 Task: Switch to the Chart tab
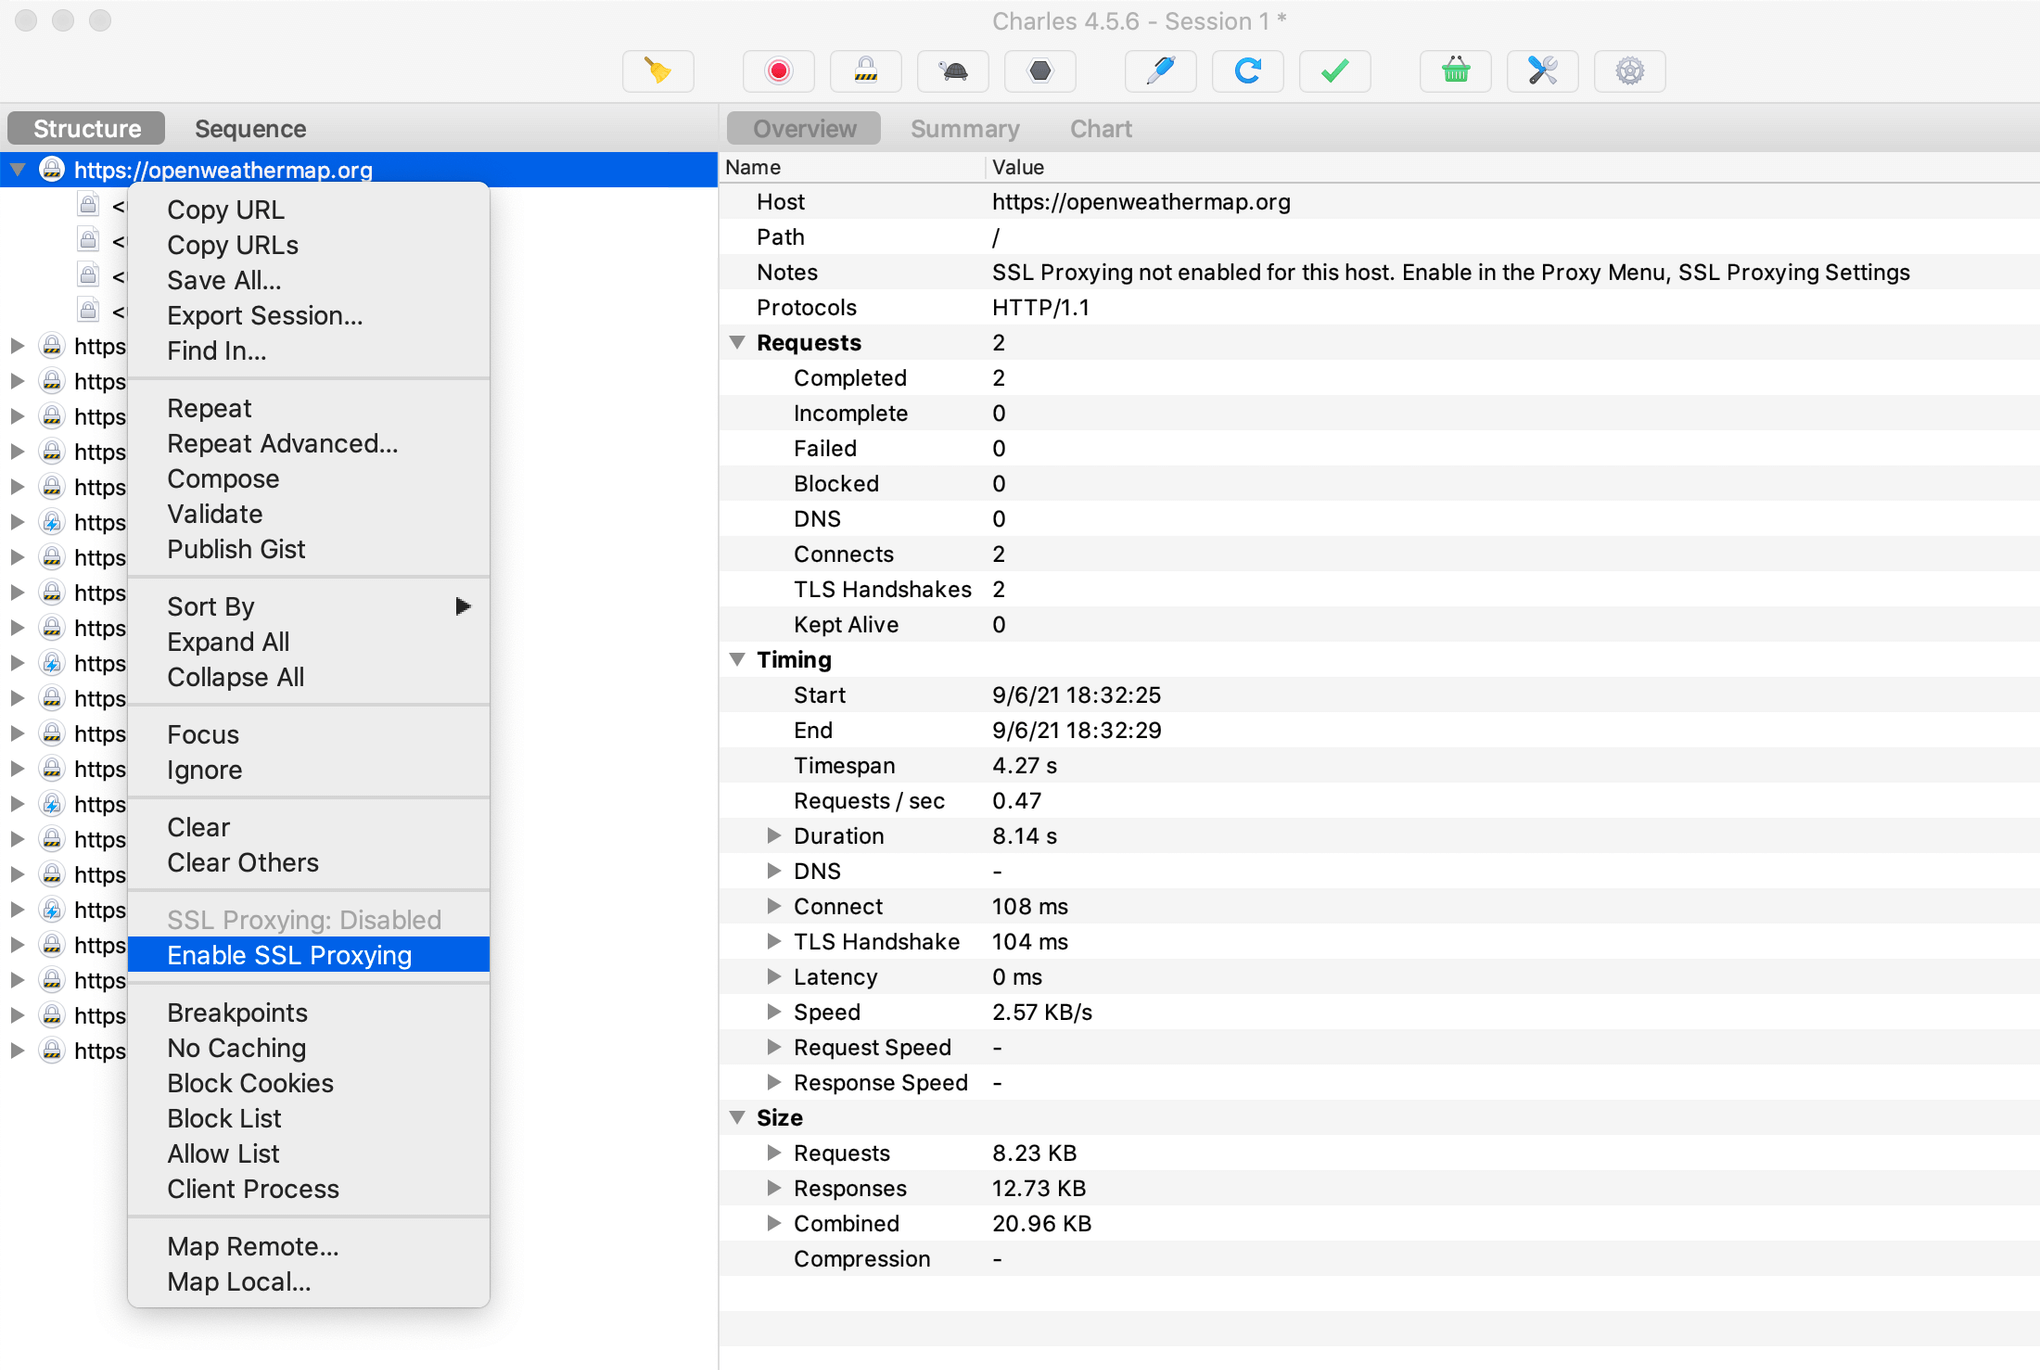point(1100,127)
